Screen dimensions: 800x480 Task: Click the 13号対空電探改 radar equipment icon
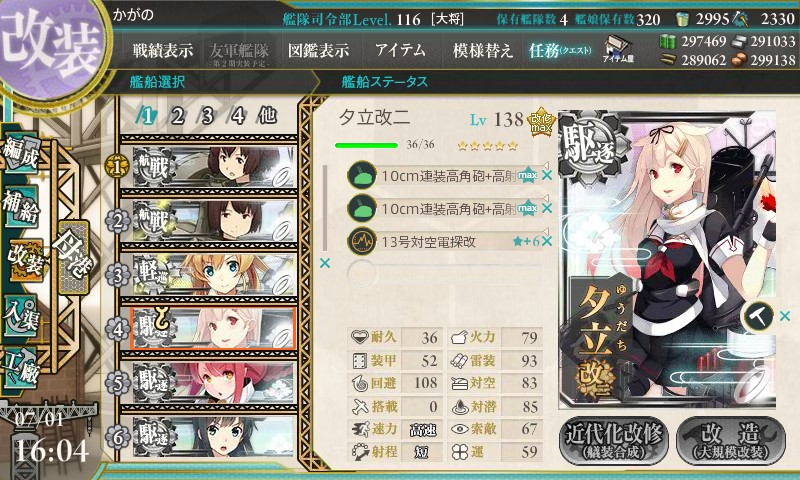(x=362, y=241)
